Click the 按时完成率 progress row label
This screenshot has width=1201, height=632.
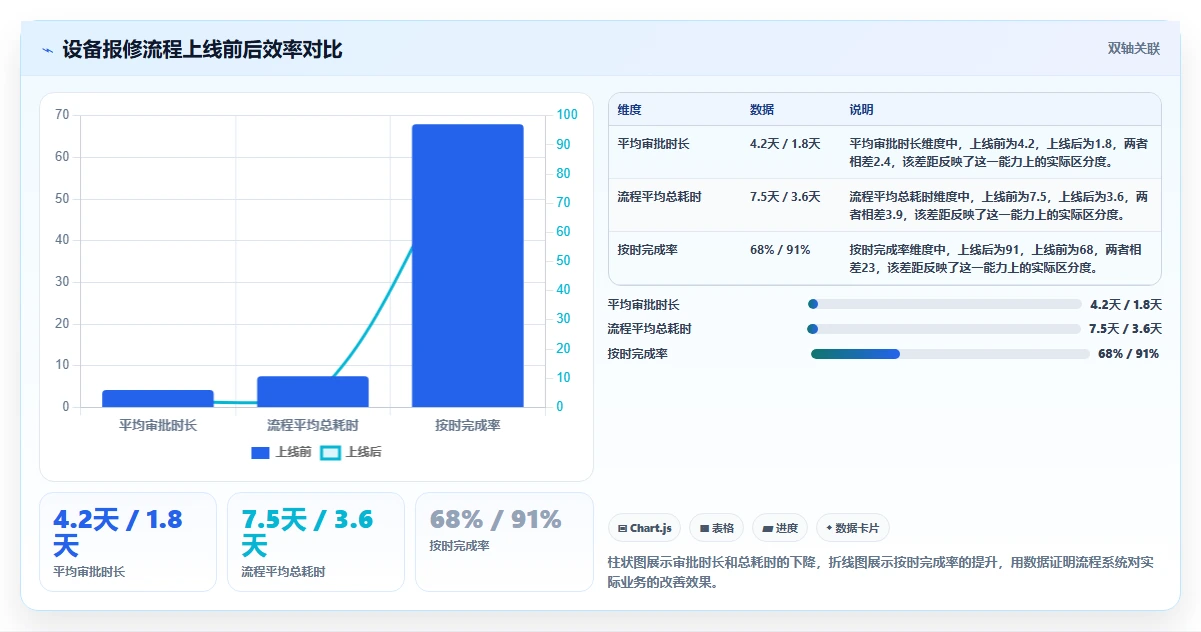[637, 354]
